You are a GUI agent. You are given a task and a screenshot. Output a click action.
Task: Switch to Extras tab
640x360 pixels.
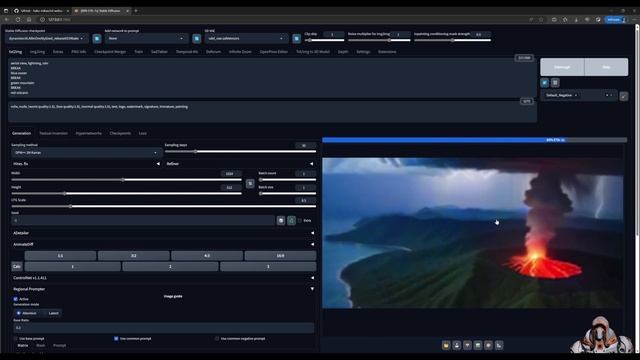pos(58,52)
